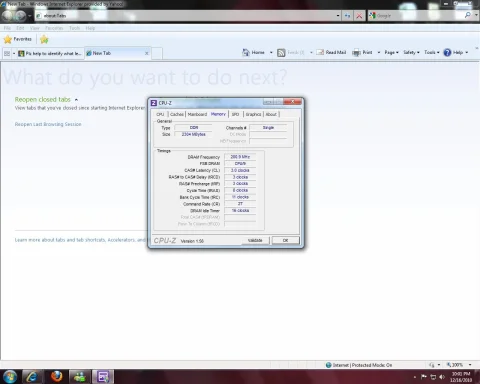Expand the Help dropdown arrow
Image resolution: width=480 pixels, height=384 pixels.
click(467, 52)
